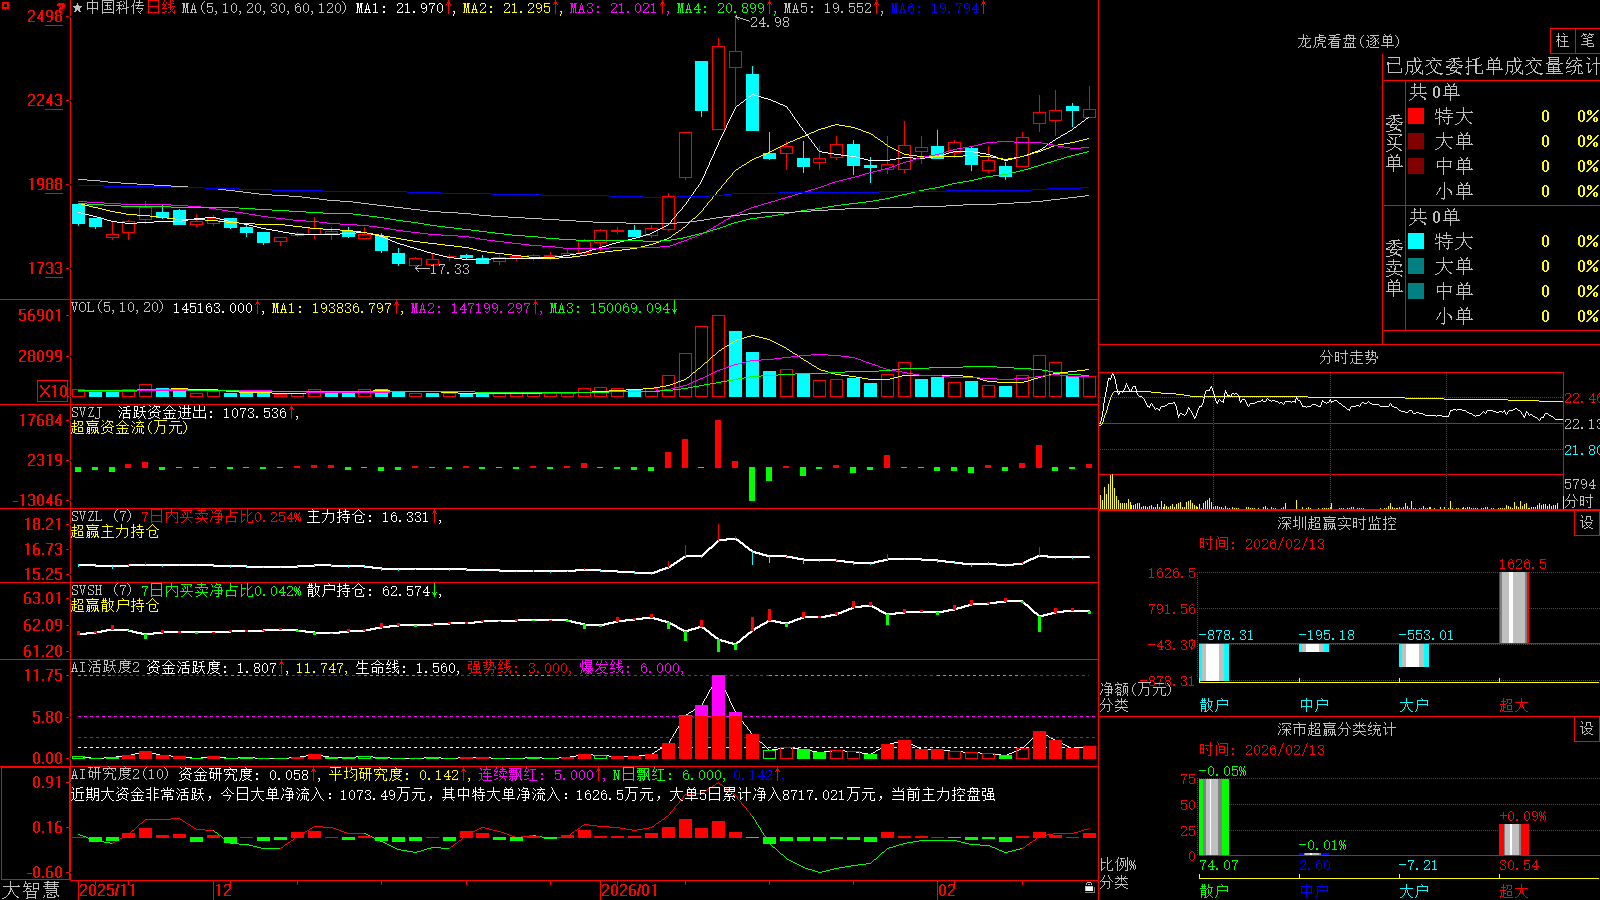The height and width of the screenshot is (900, 1600).
Task: Click the 大智慧 logo at bottom left
Action: click(31, 889)
